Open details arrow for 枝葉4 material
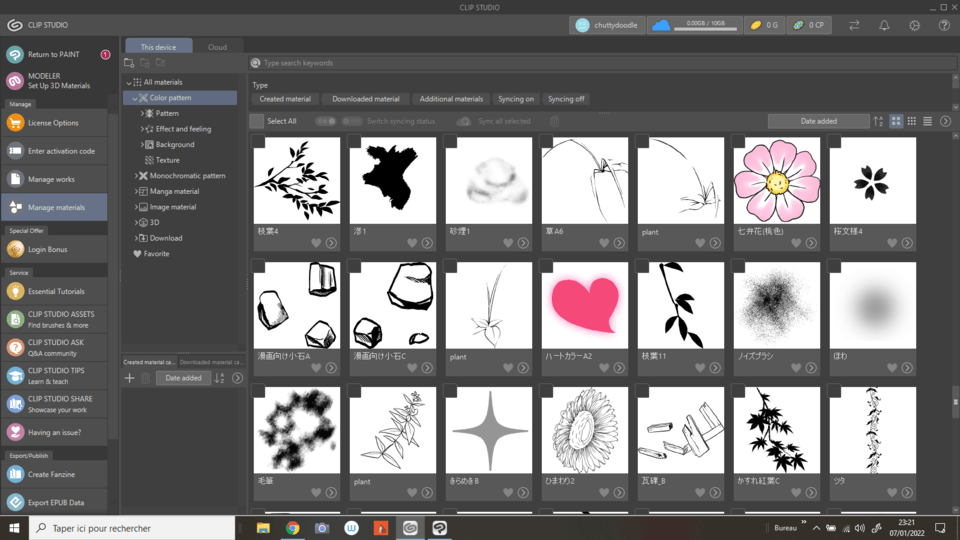This screenshot has width=960, height=540. [x=331, y=243]
